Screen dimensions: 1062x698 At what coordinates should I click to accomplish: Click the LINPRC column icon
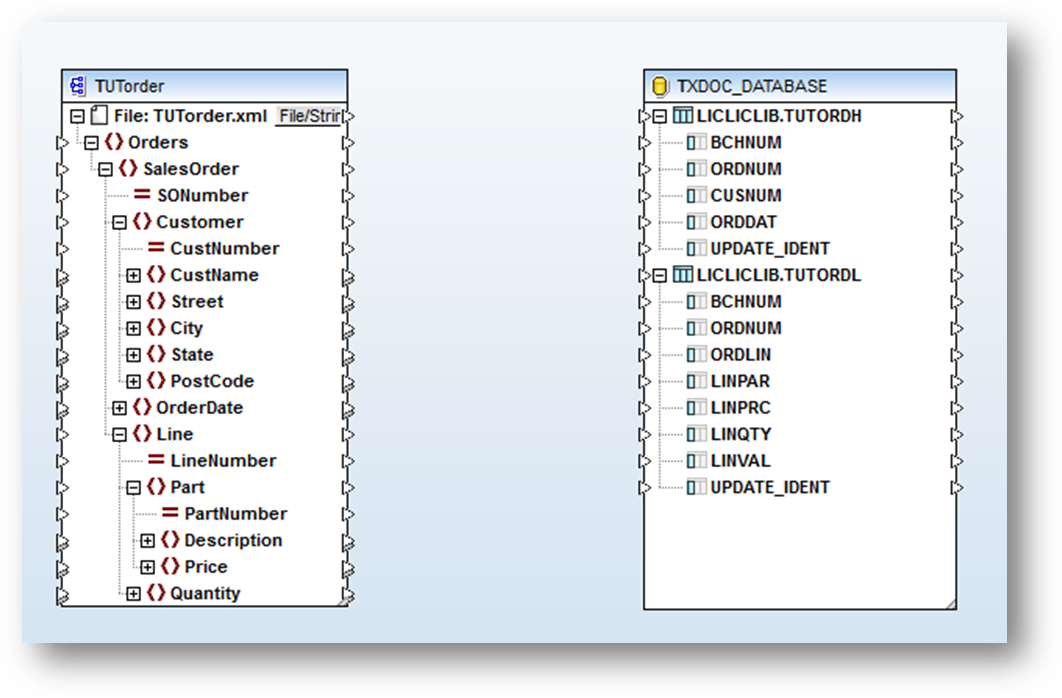(x=696, y=408)
